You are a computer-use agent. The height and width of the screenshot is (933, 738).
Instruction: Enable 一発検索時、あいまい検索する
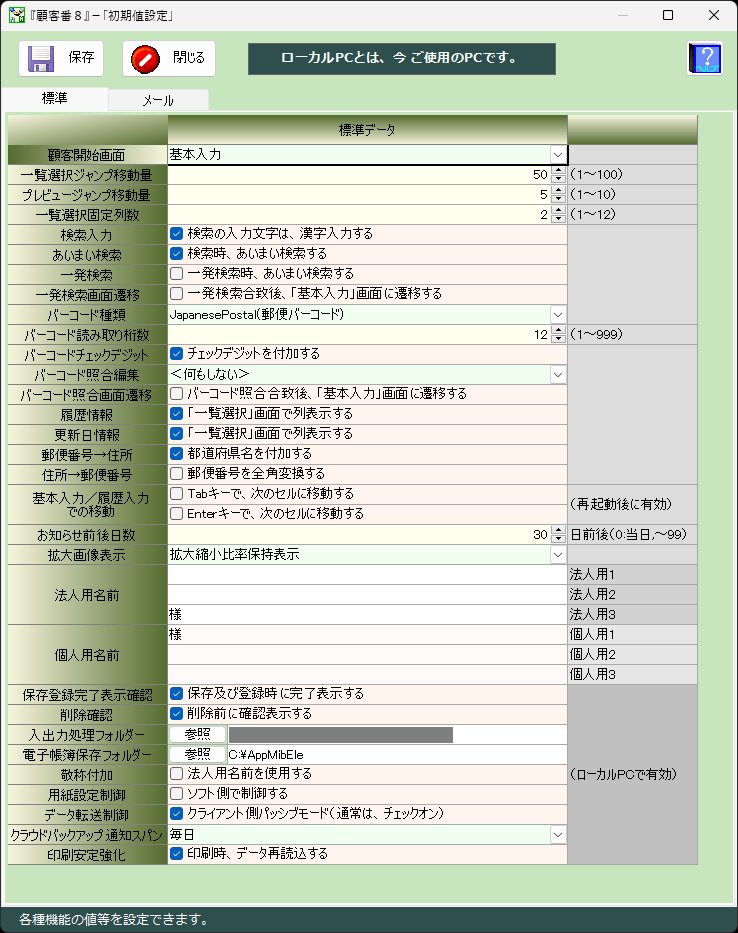(176, 274)
